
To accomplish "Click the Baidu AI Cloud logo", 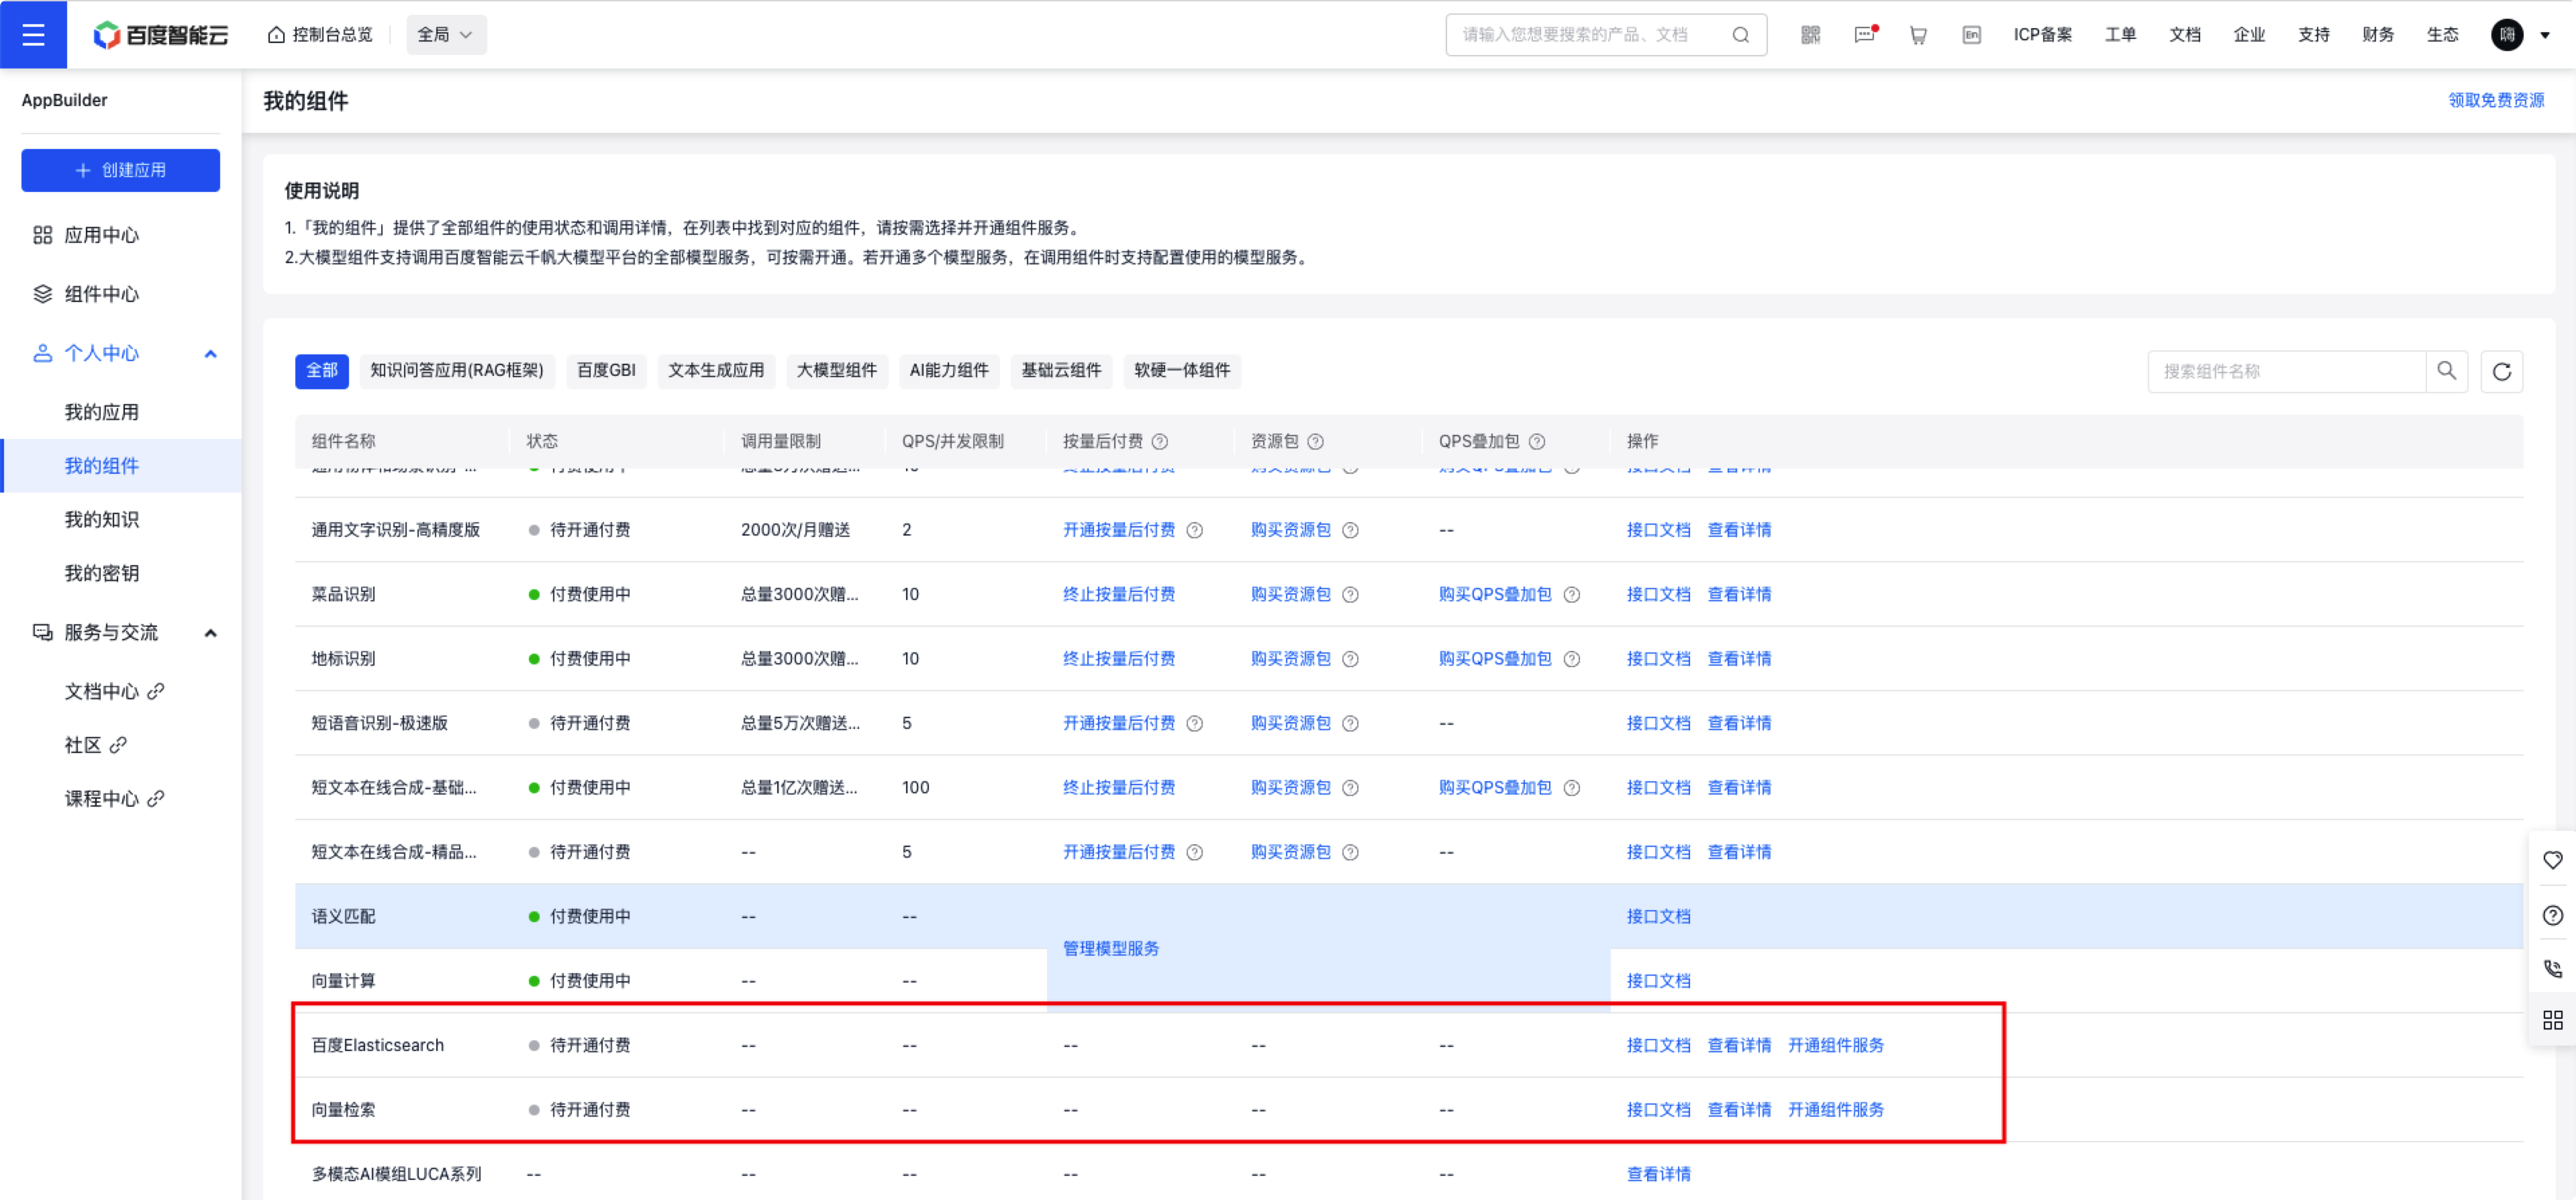I will tap(160, 35).
